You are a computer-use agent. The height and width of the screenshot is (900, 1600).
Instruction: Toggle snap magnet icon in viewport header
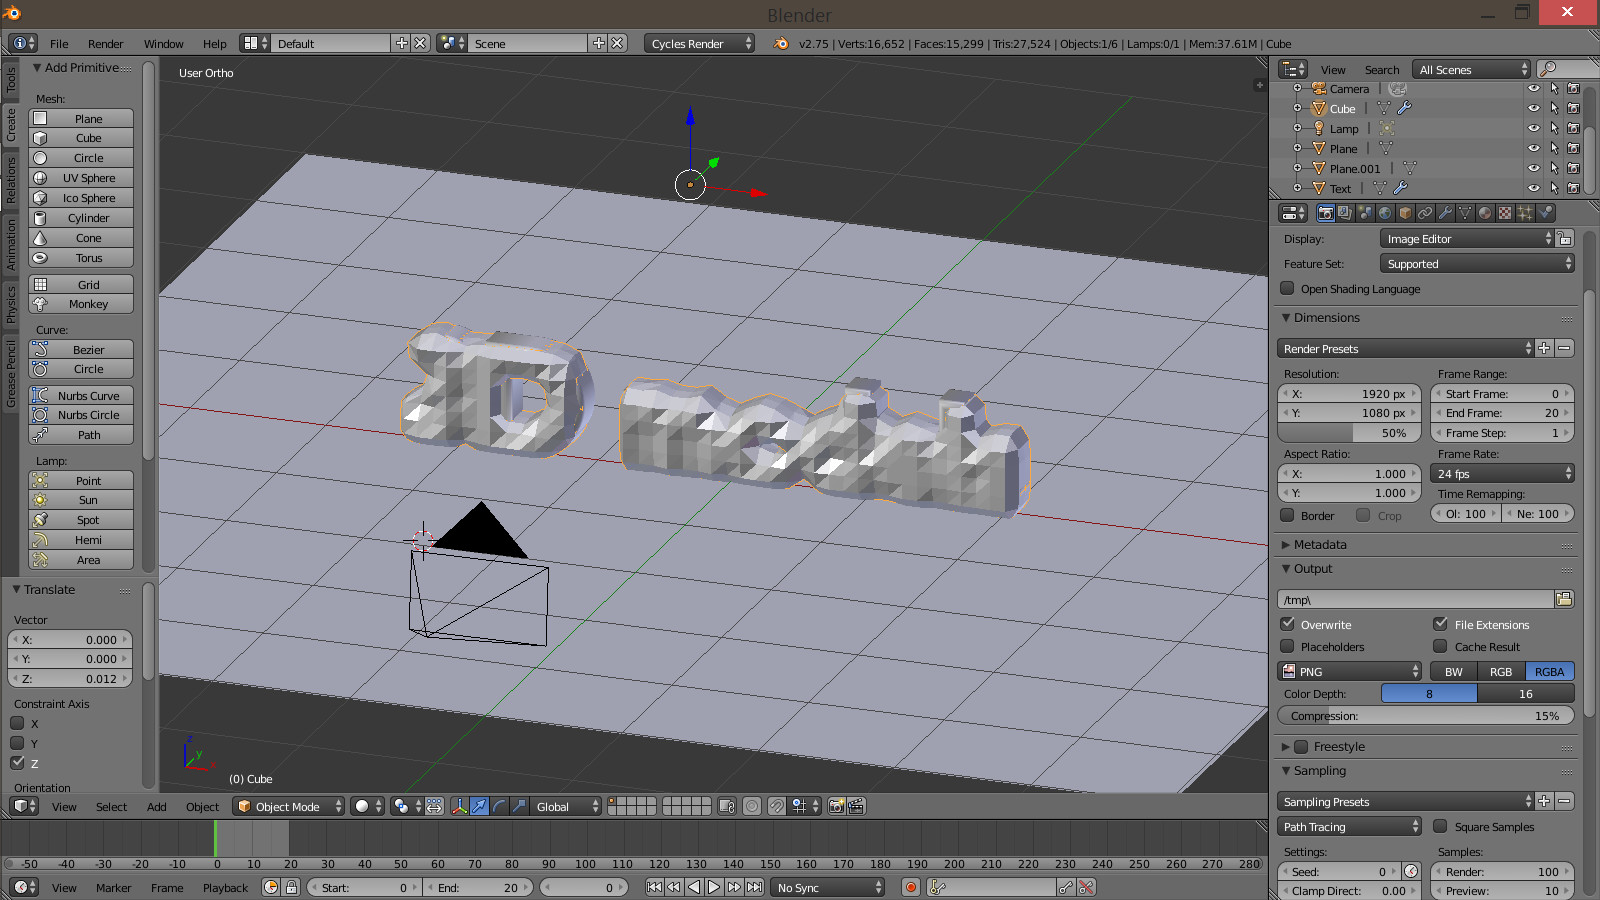pyautogui.click(x=777, y=806)
